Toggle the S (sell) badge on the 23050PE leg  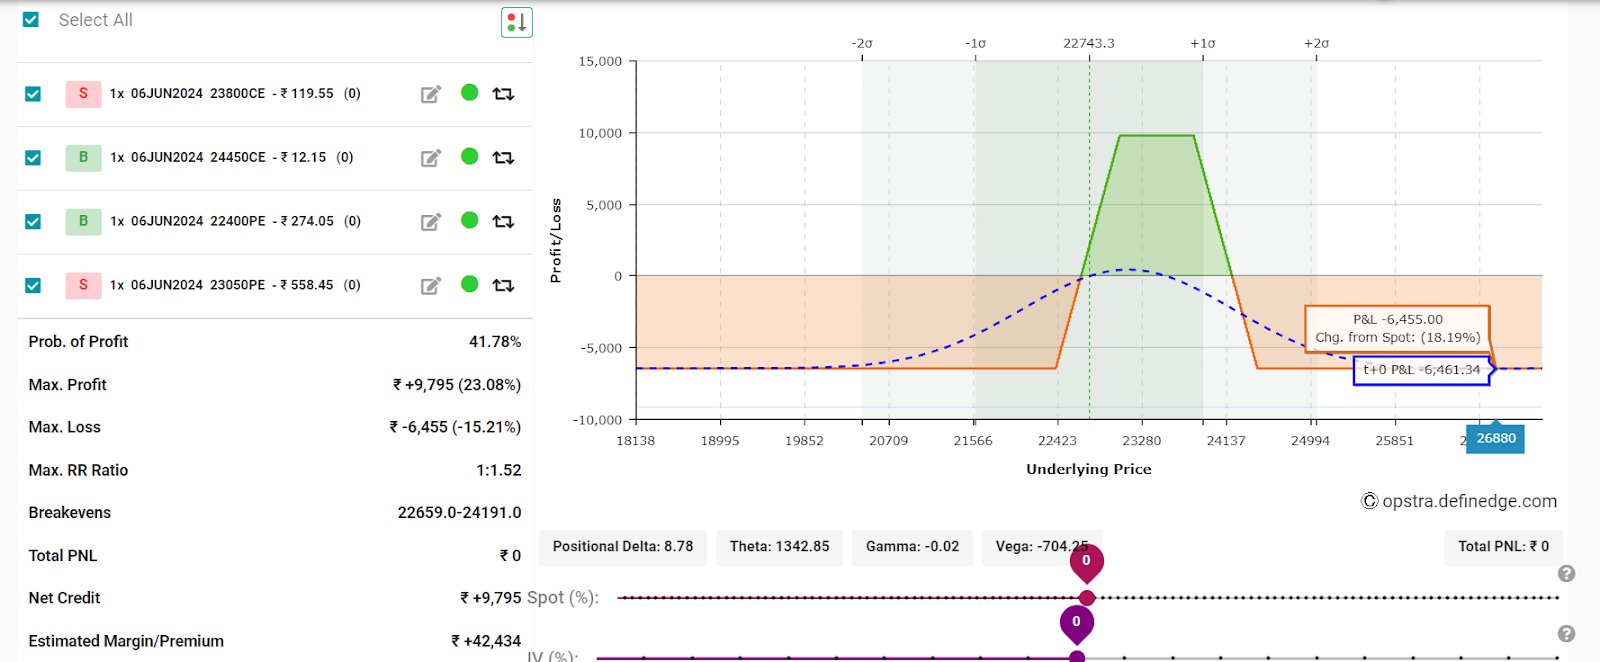pos(83,286)
